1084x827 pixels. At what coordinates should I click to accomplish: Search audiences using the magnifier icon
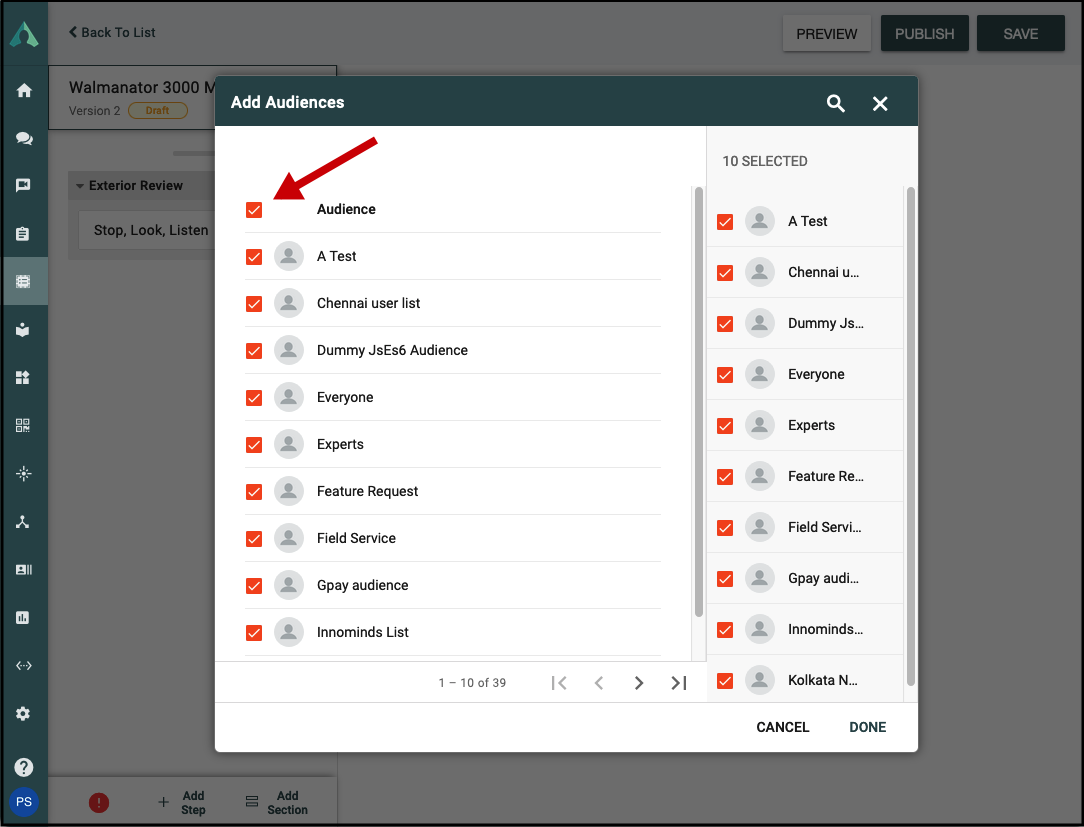pos(836,104)
